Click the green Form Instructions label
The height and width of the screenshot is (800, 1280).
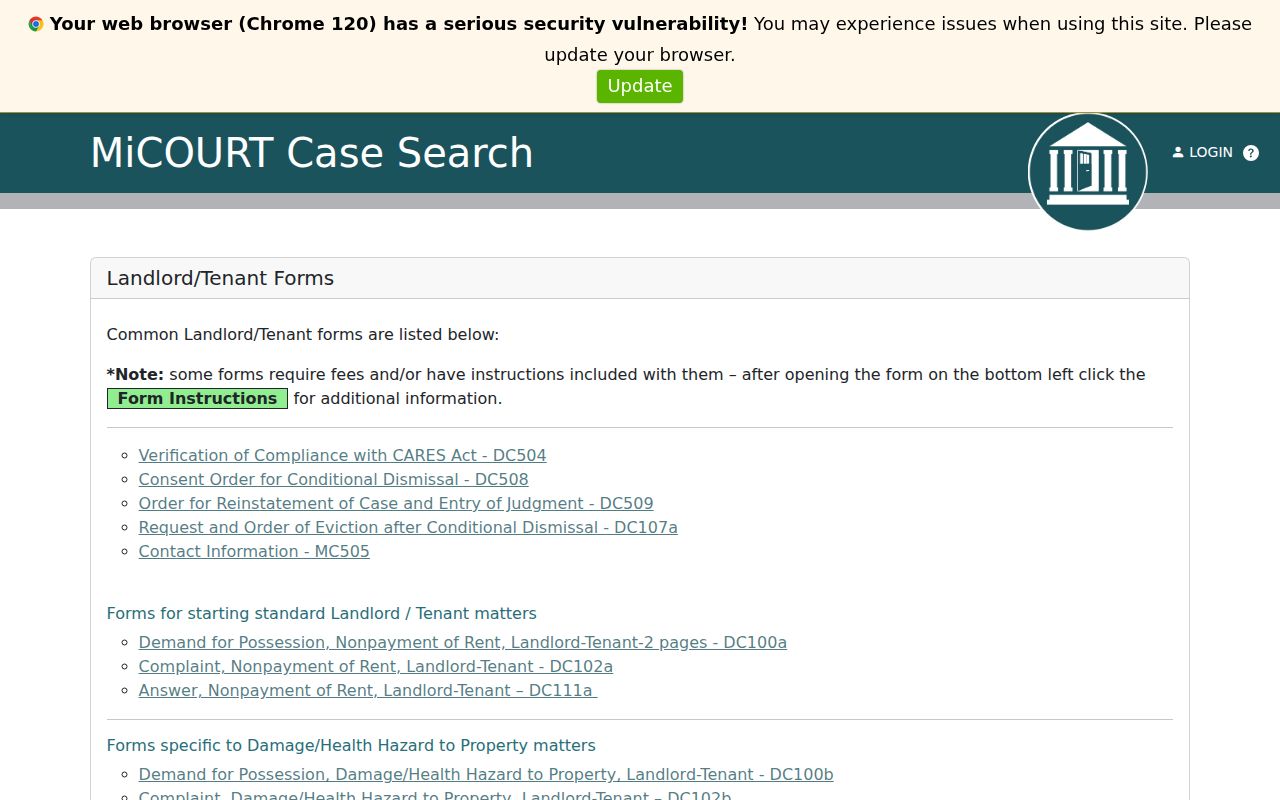click(197, 398)
